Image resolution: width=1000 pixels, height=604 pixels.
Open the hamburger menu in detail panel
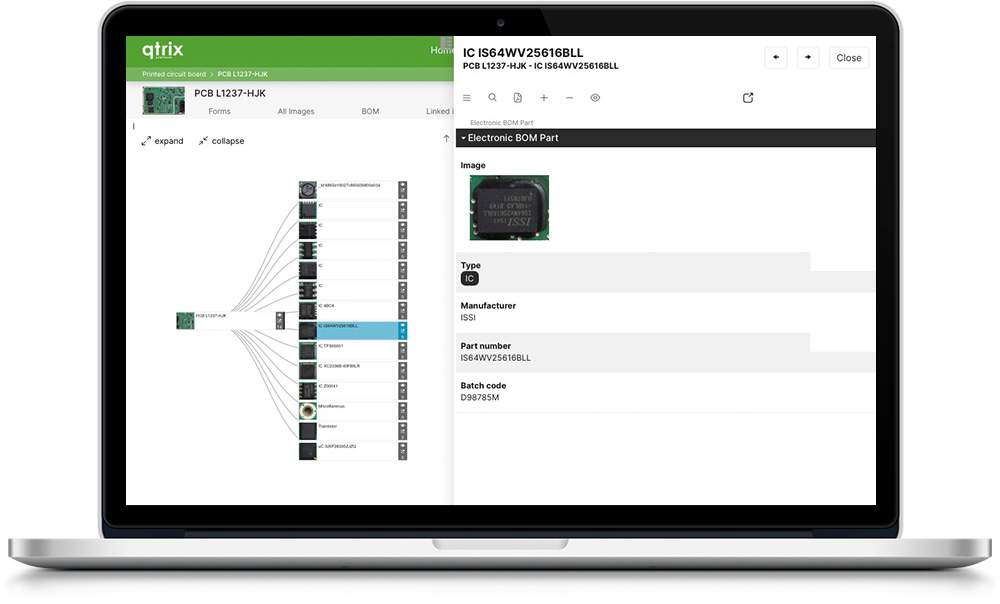(x=466, y=98)
